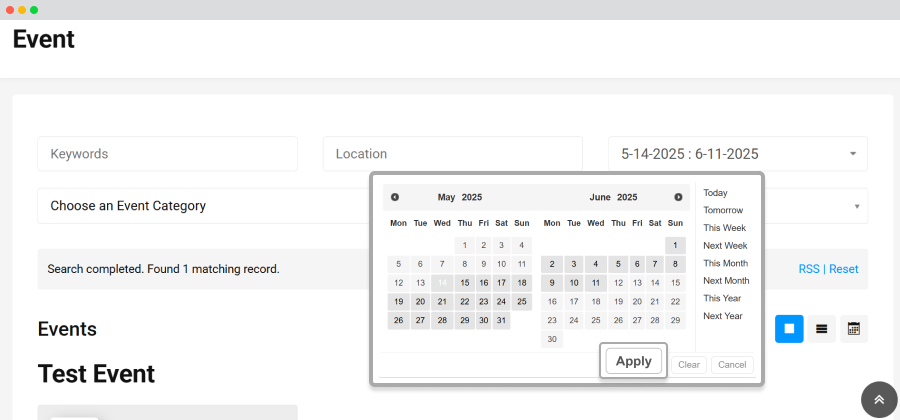Click Clear in date picker
The width and height of the screenshot is (900, 420).
click(689, 365)
